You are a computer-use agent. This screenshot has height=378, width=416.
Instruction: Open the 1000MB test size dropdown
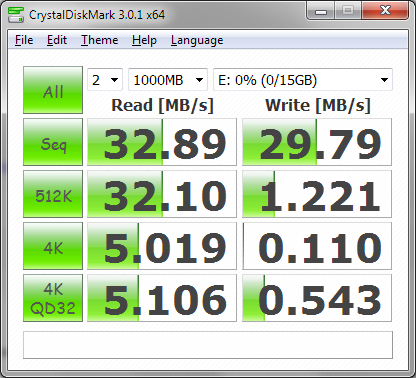(168, 80)
